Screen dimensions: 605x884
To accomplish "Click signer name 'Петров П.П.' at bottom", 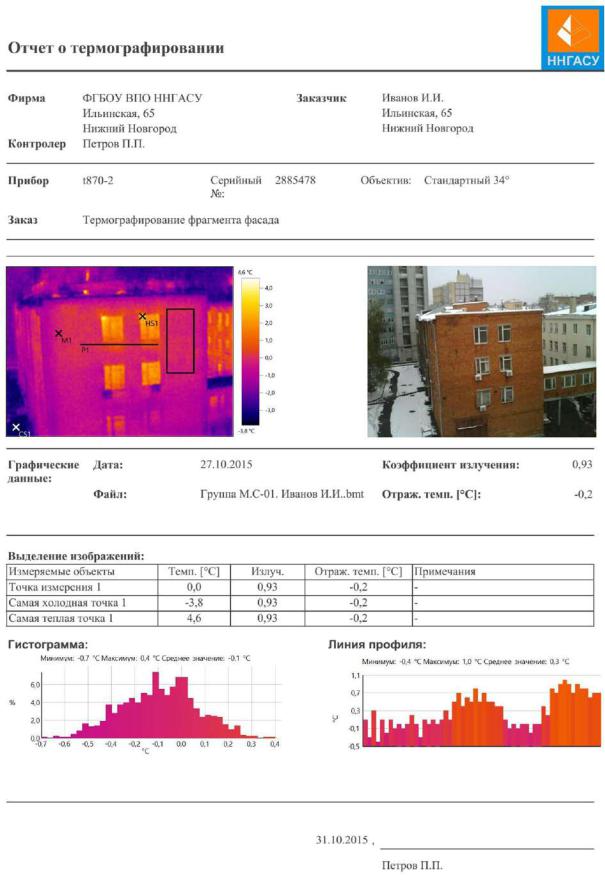I will (412, 865).
